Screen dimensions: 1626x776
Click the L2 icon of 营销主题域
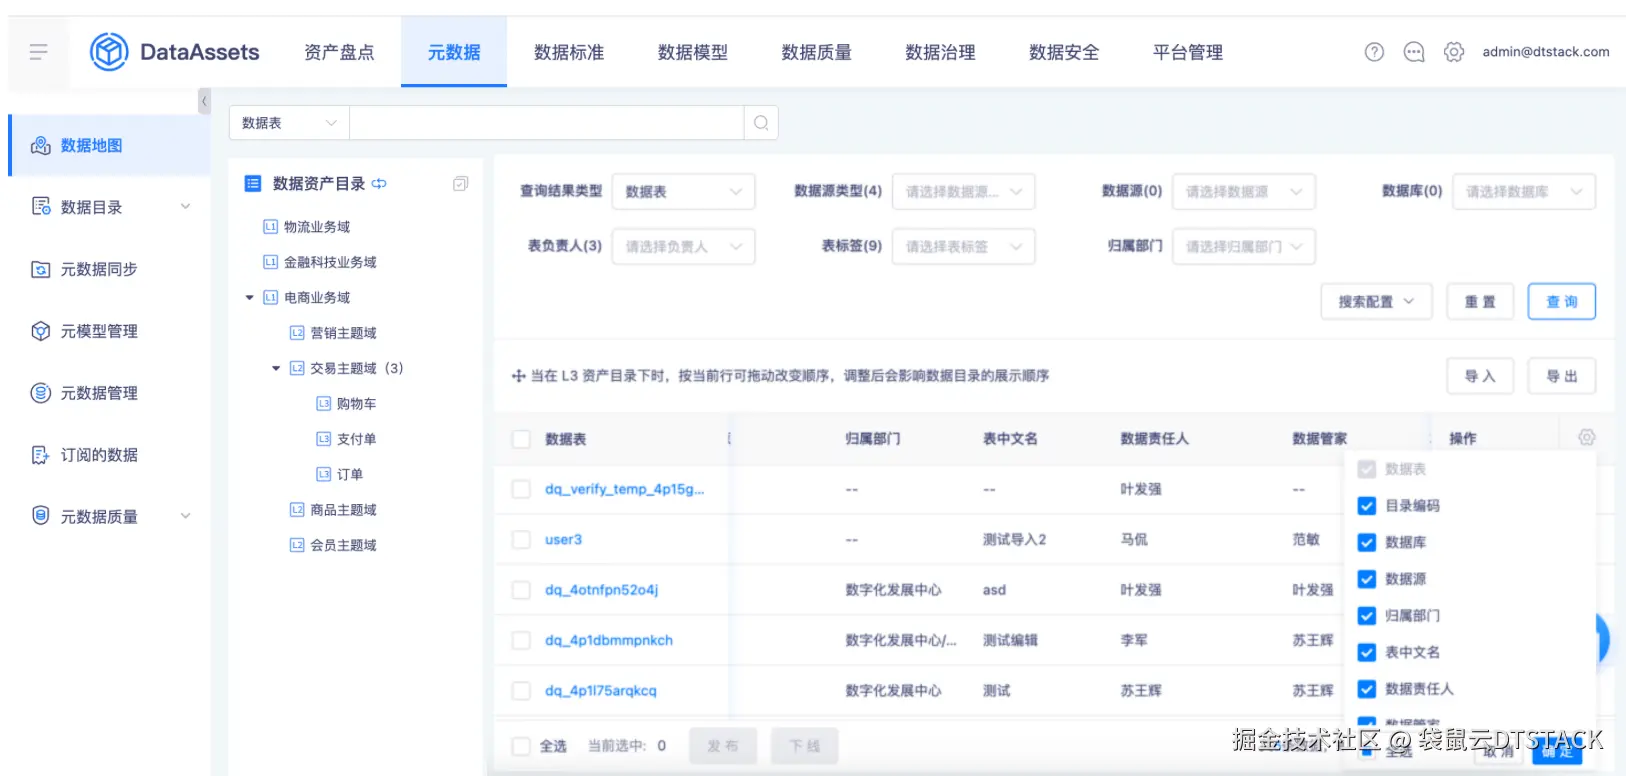[297, 333]
